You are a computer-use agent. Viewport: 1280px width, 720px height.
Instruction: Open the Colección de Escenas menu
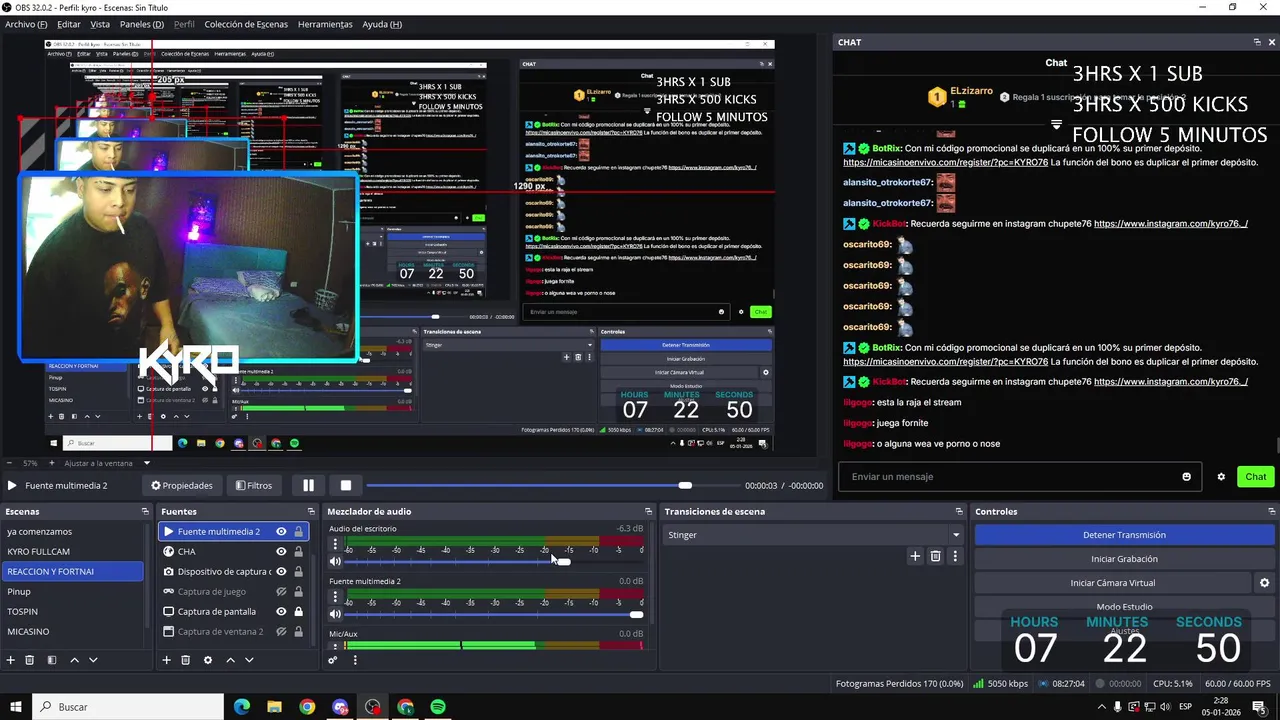[x=246, y=24]
